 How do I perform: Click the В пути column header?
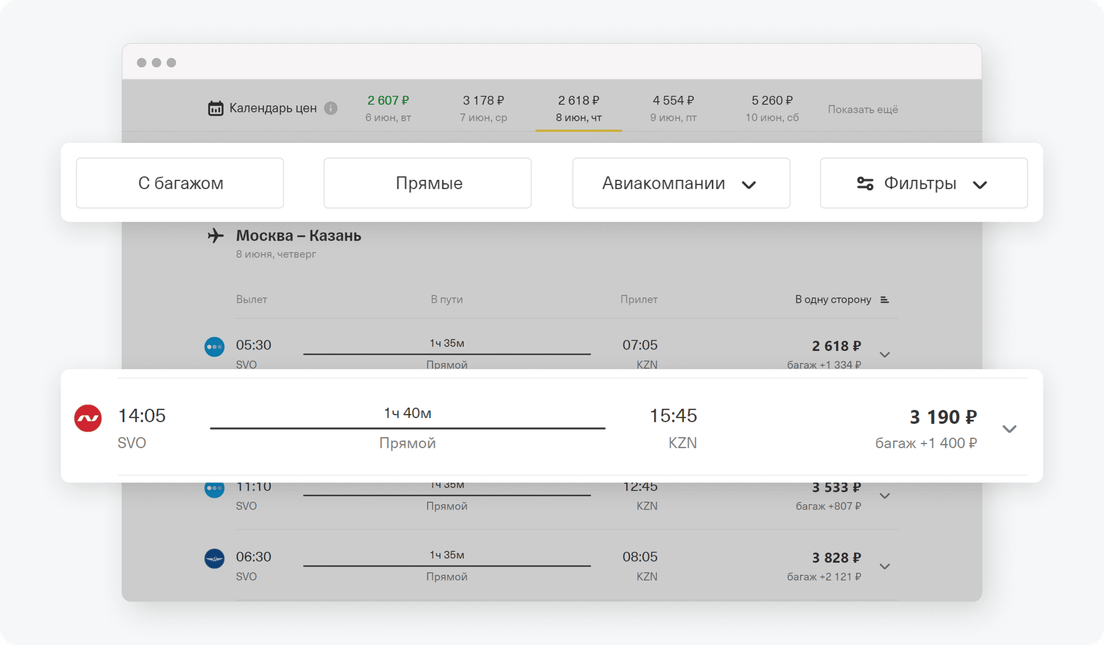(447, 299)
